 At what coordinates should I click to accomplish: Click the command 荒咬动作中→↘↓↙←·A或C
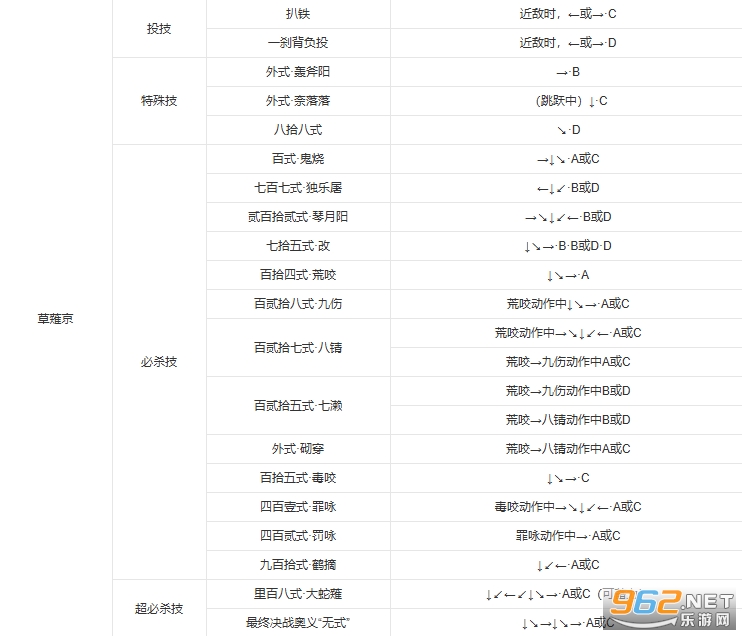[x=568, y=333]
